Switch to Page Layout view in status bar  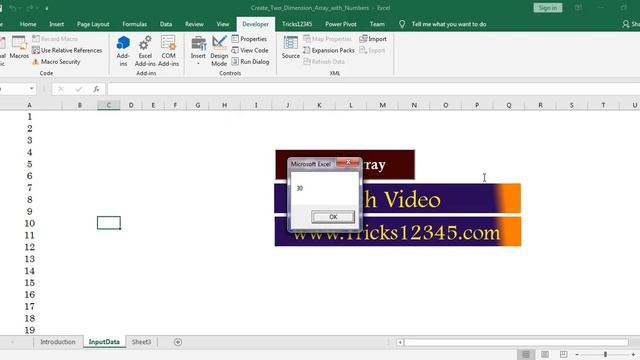pyautogui.click(x=544, y=354)
